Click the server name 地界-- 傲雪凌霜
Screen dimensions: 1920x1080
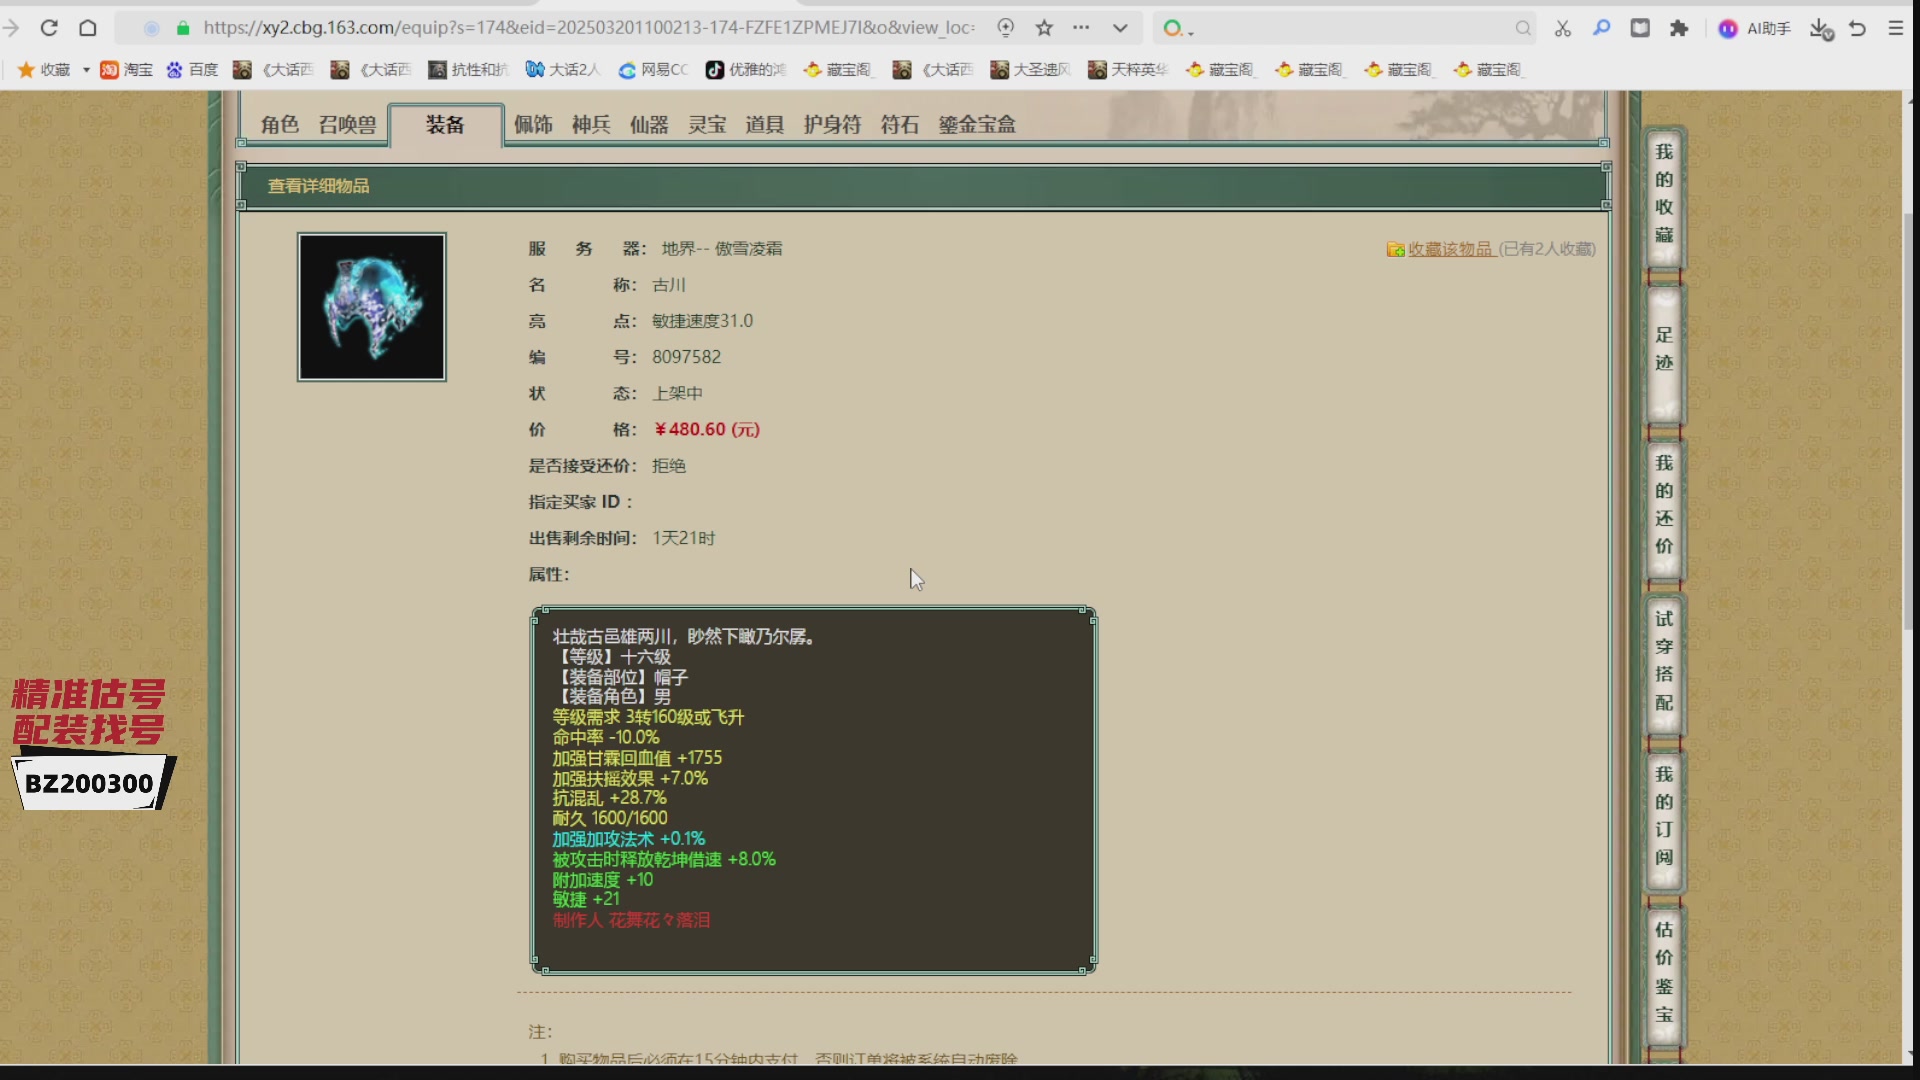(721, 249)
